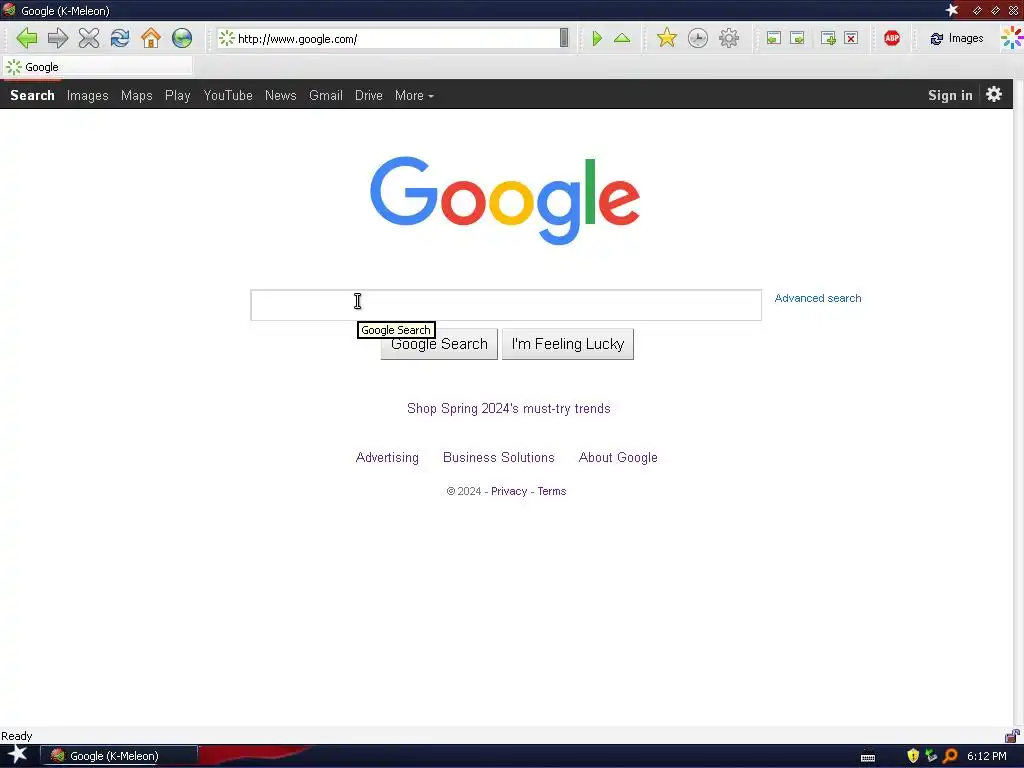1024x768 pixels.
Task: Click Search in the Google bar
Action: tap(33, 95)
